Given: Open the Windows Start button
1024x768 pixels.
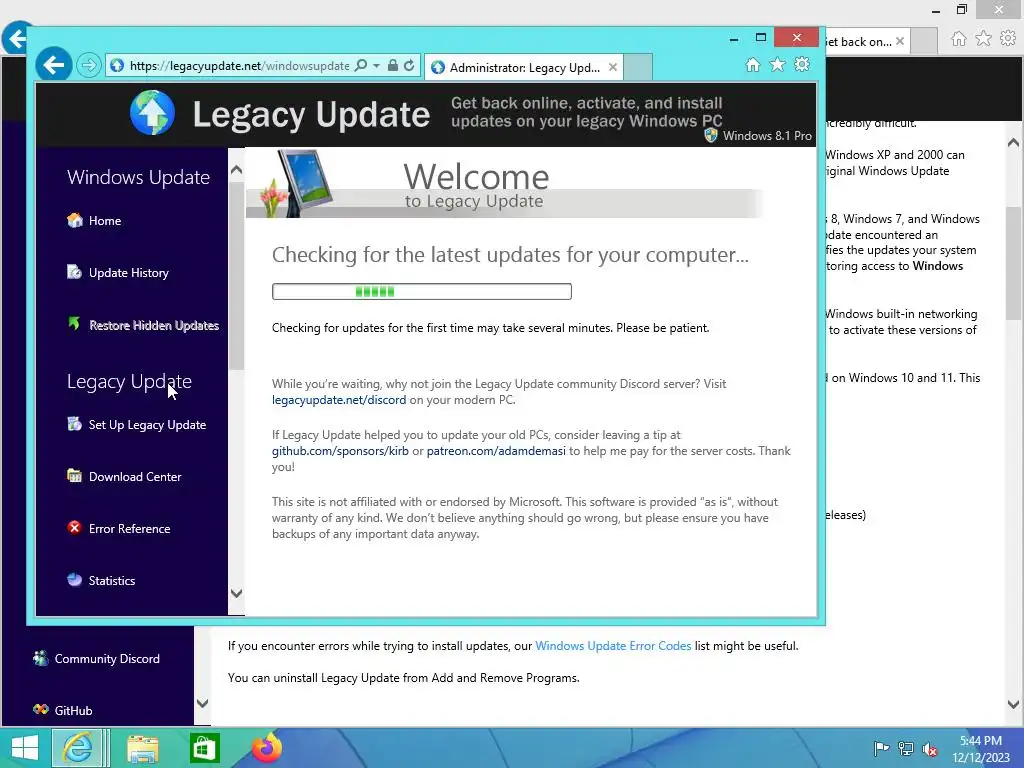Looking at the screenshot, I should [x=25, y=748].
